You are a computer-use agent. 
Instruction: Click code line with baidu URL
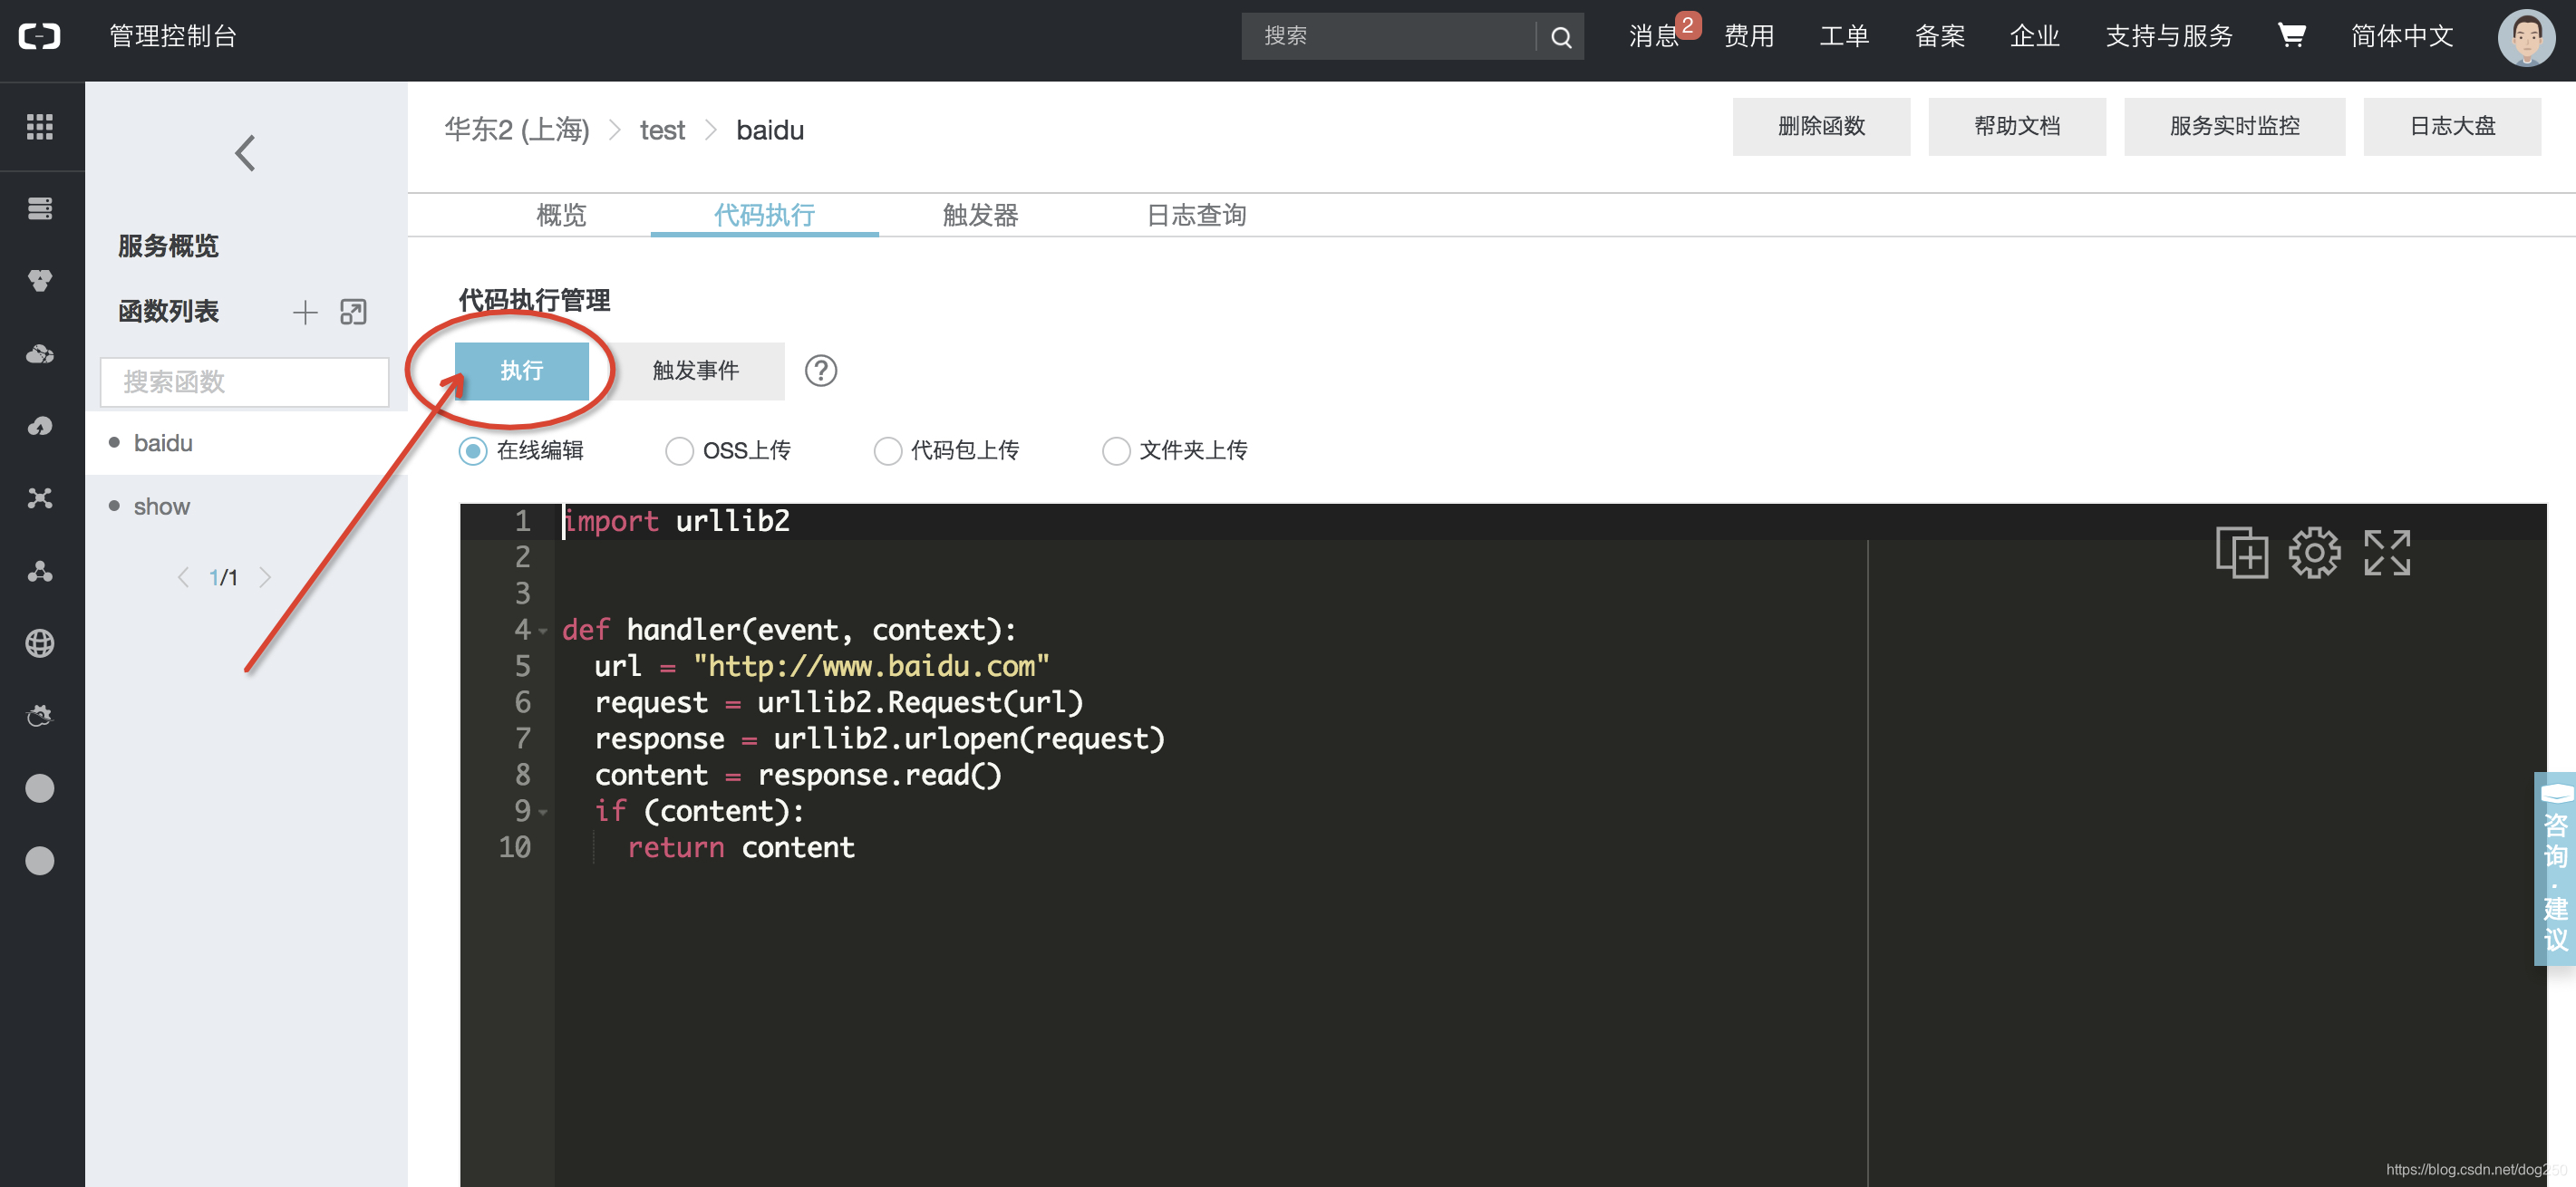[x=821, y=667]
